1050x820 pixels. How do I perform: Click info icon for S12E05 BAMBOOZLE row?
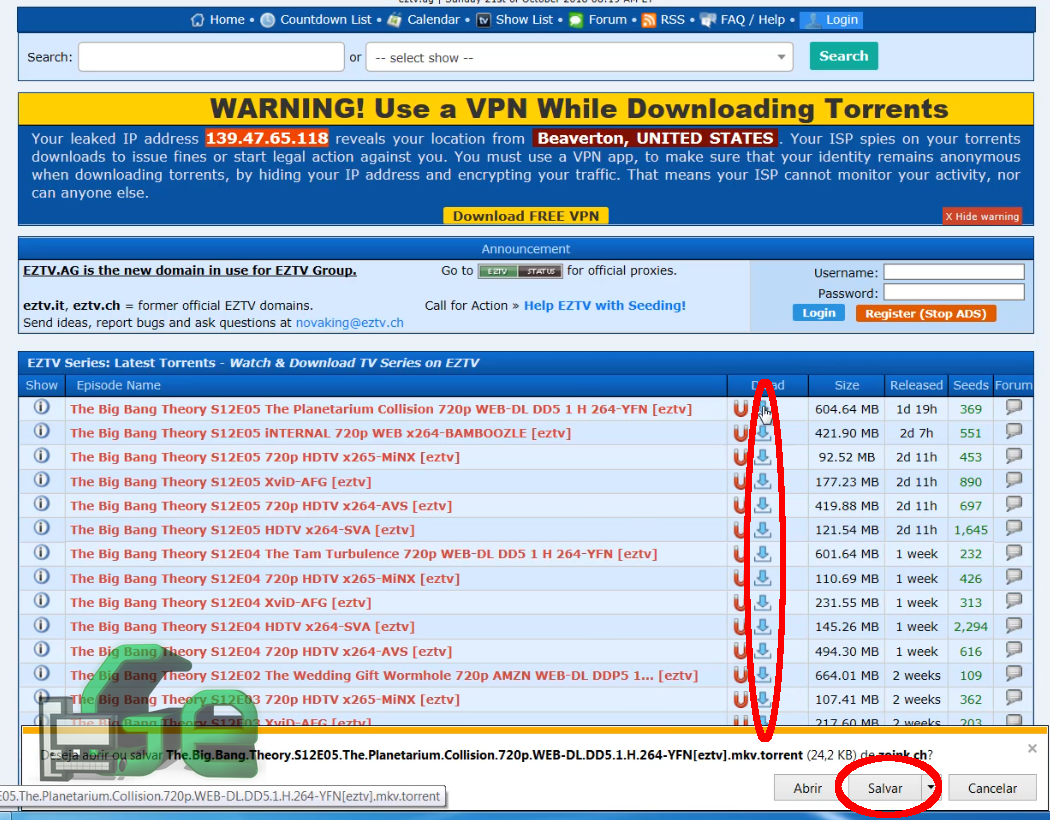(x=42, y=431)
